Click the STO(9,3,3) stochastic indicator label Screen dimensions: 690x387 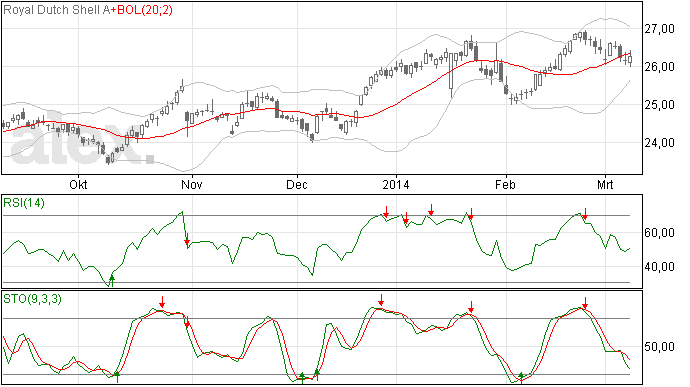click(33, 299)
